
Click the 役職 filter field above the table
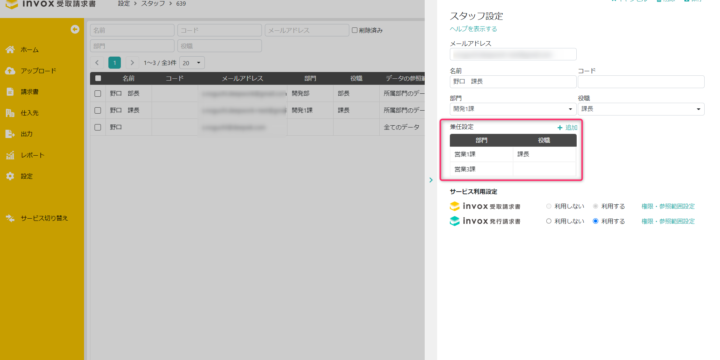219,46
